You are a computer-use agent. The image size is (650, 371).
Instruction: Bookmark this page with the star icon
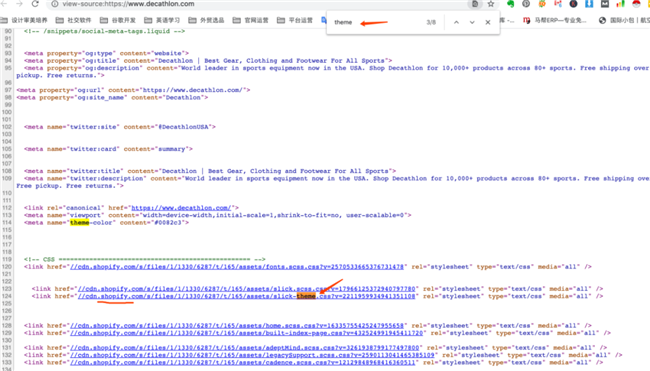tap(491, 4)
